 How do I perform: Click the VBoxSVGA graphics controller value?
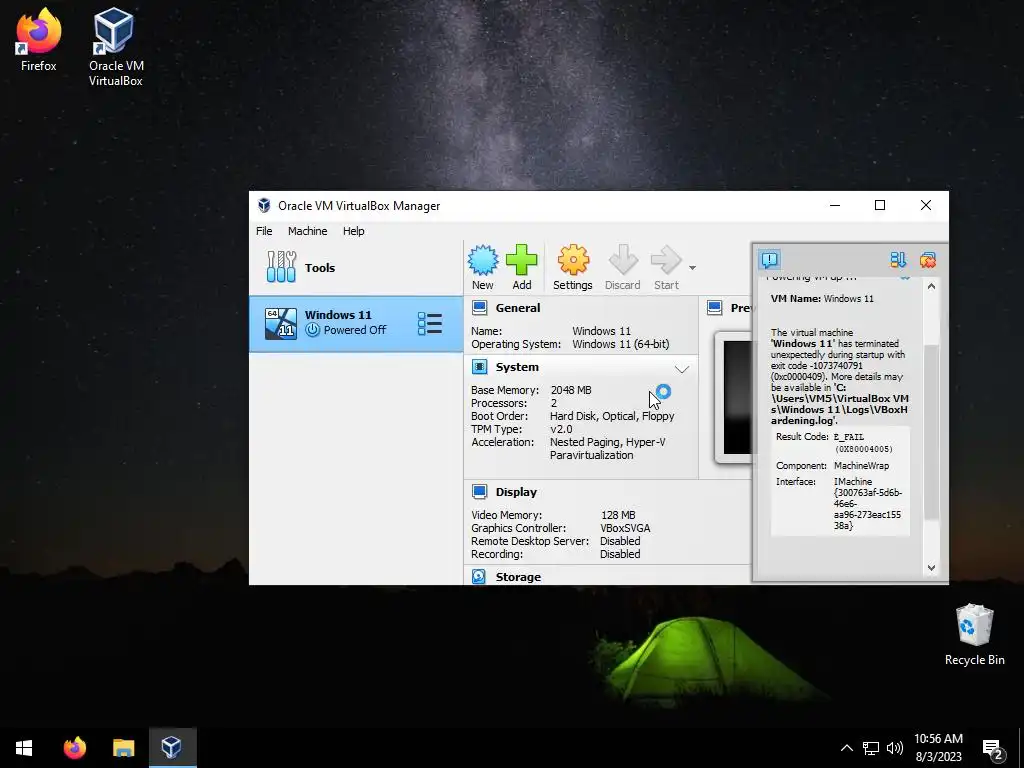coord(625,528)
